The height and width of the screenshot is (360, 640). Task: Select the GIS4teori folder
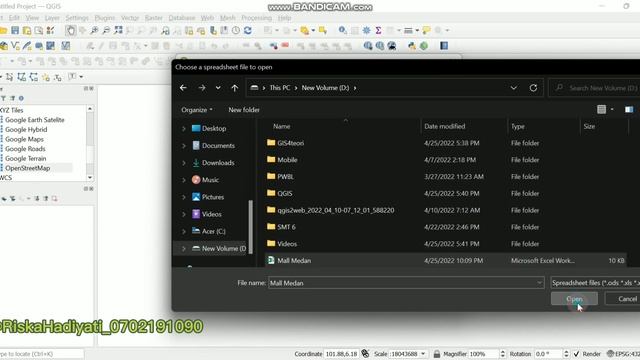click(x=290, y=143)
